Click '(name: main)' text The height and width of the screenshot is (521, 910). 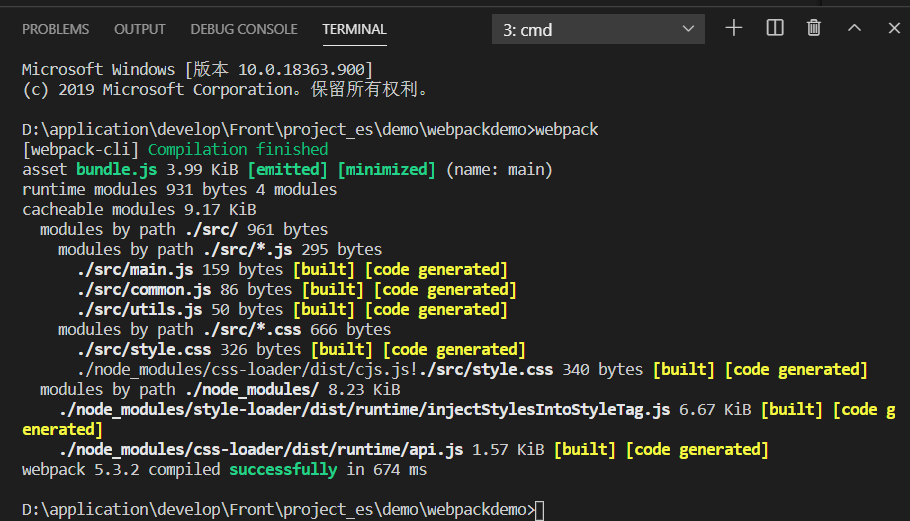(x=499, y=169)
